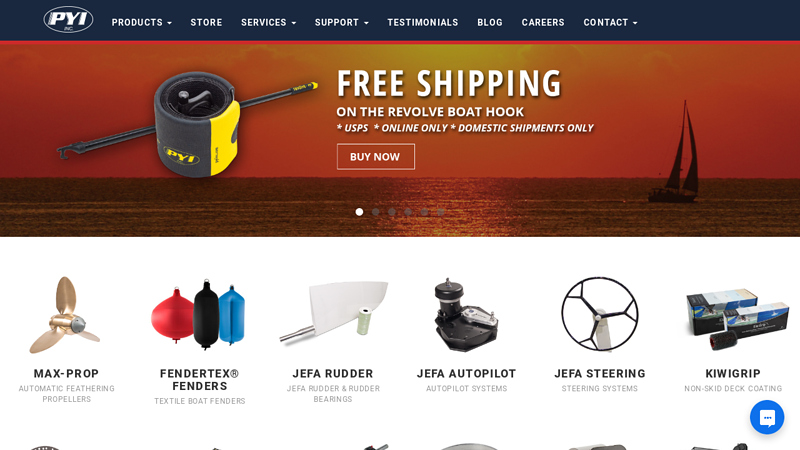Click the Buy Now banner button
The height and width of the screenshot is (450, 800).
tap(376, 157)
